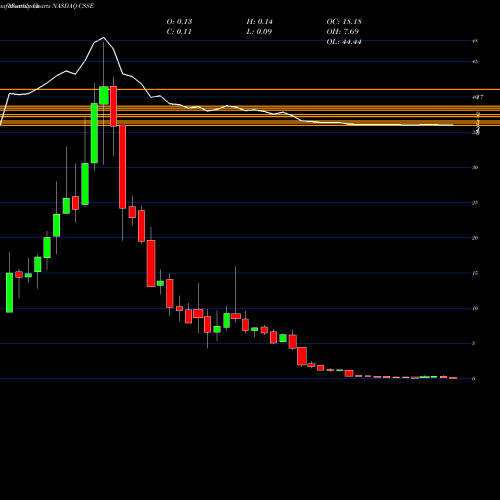Click the 'NASDAQ CSSE' chart title
The height and width of the screenshot is (500, 500).
(x=73, y=6)
